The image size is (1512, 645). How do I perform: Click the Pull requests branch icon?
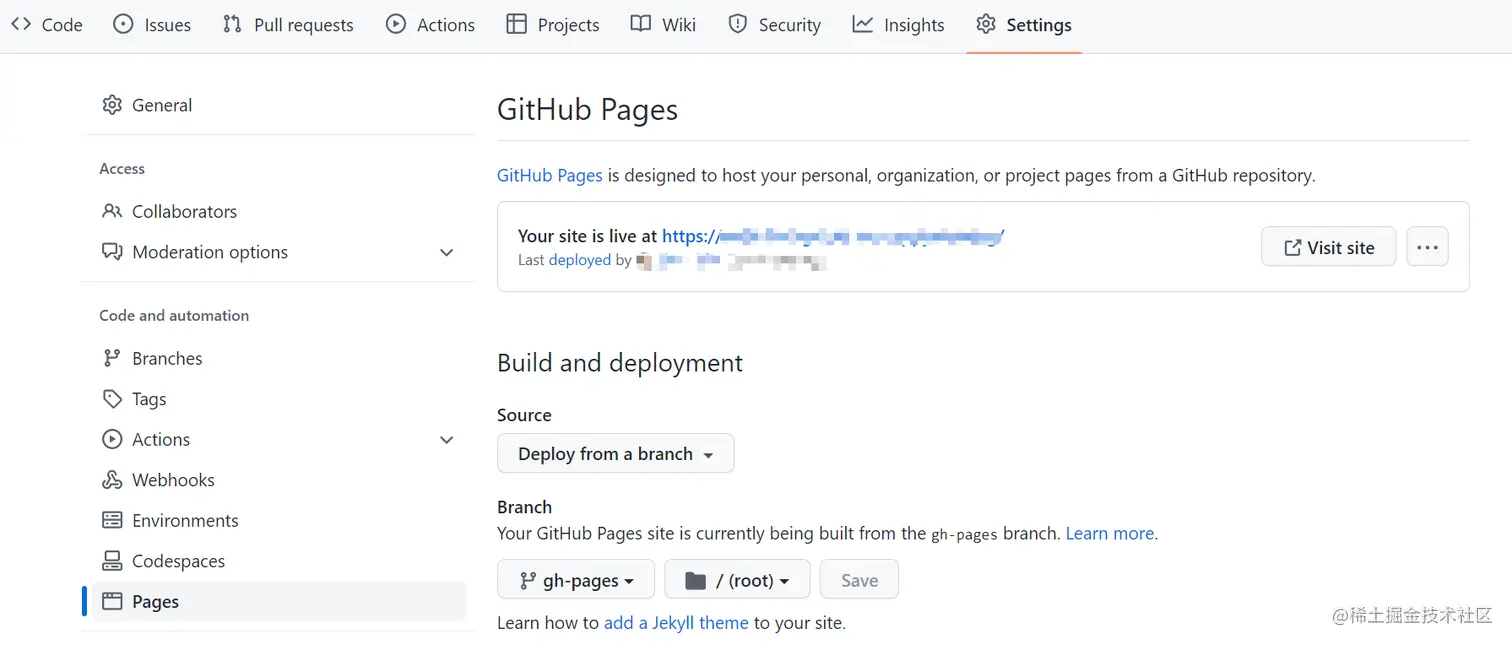click(232, 24)
